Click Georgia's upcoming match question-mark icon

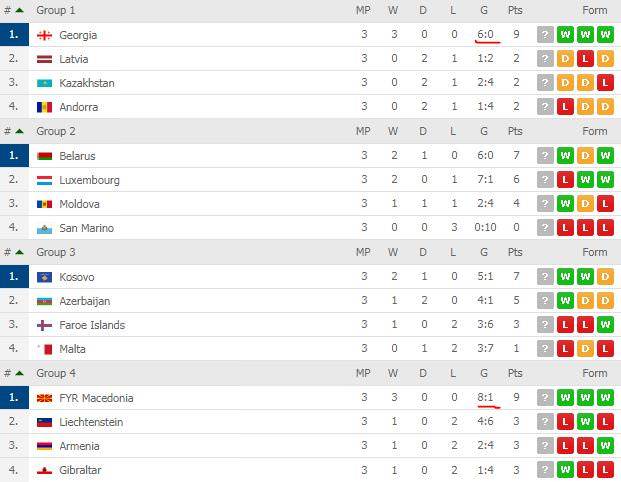545,35
